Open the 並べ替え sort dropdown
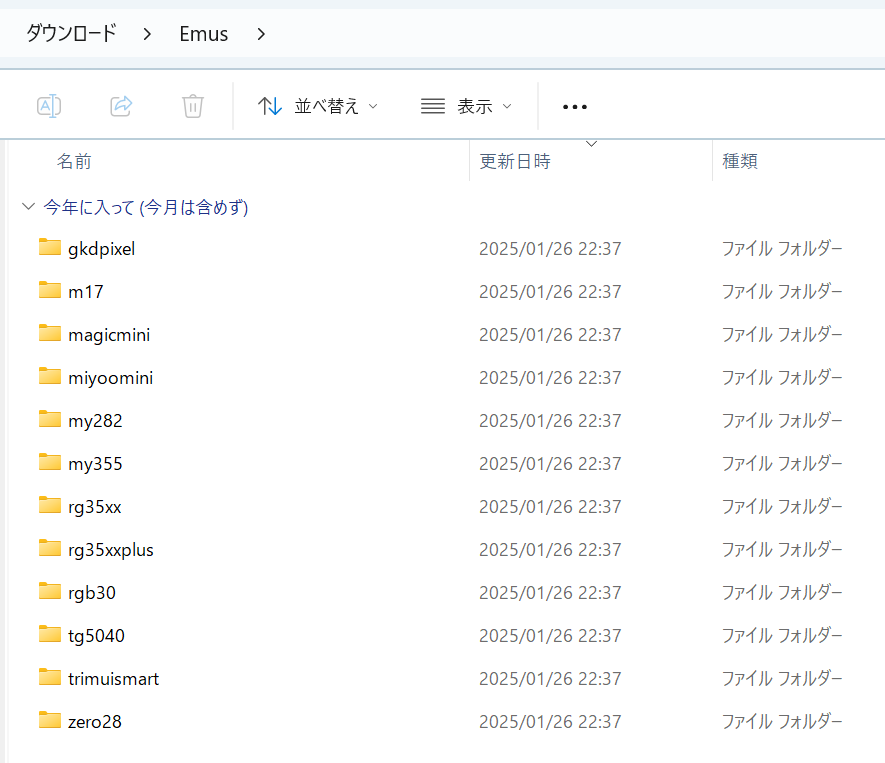The image size is (885, 763). pyautogui.click(x=318, y=106)
